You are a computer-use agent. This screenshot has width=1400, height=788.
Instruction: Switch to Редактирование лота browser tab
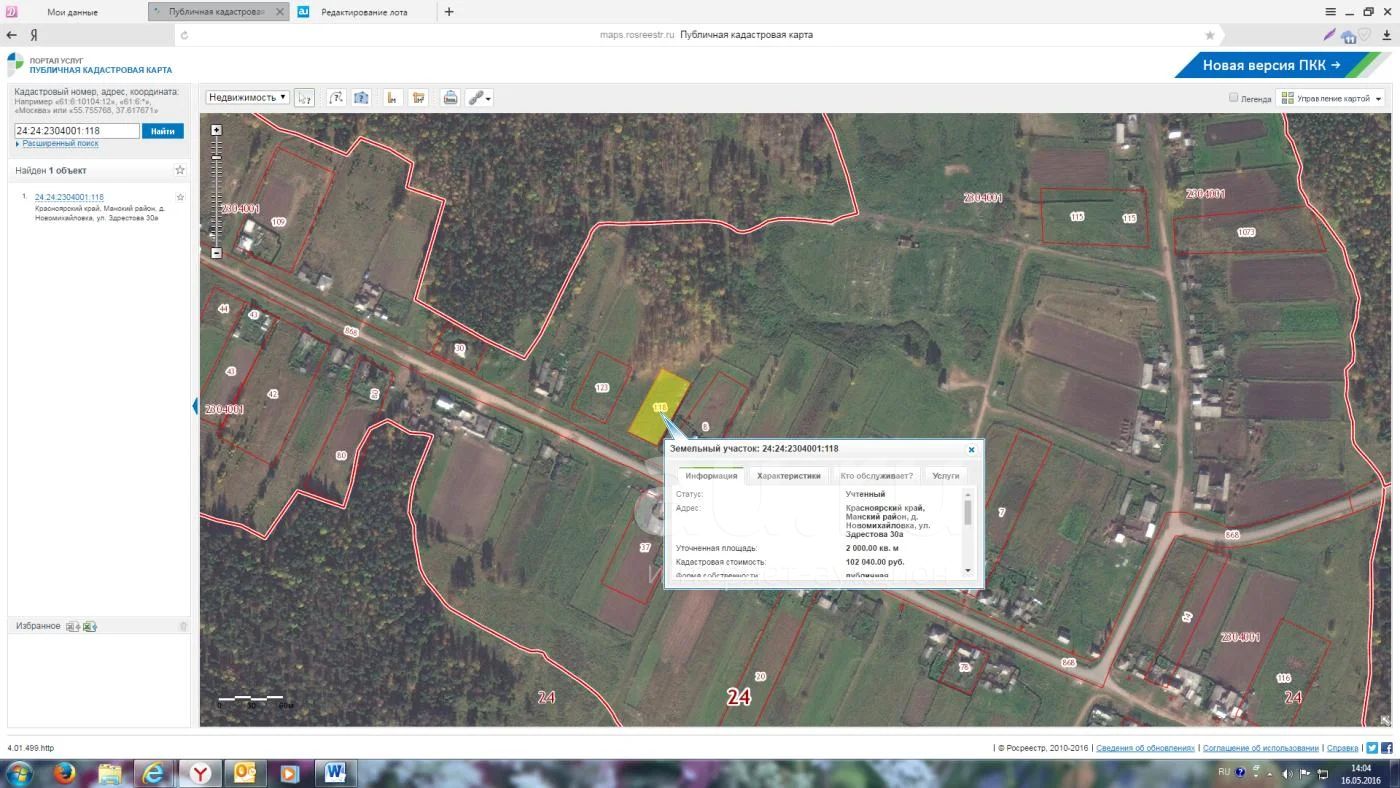pyautogui.click(x=363, y=12)
